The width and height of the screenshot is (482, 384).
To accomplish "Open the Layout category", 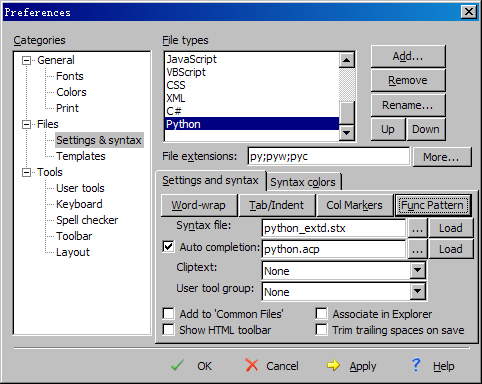I will tap(73, 252).
